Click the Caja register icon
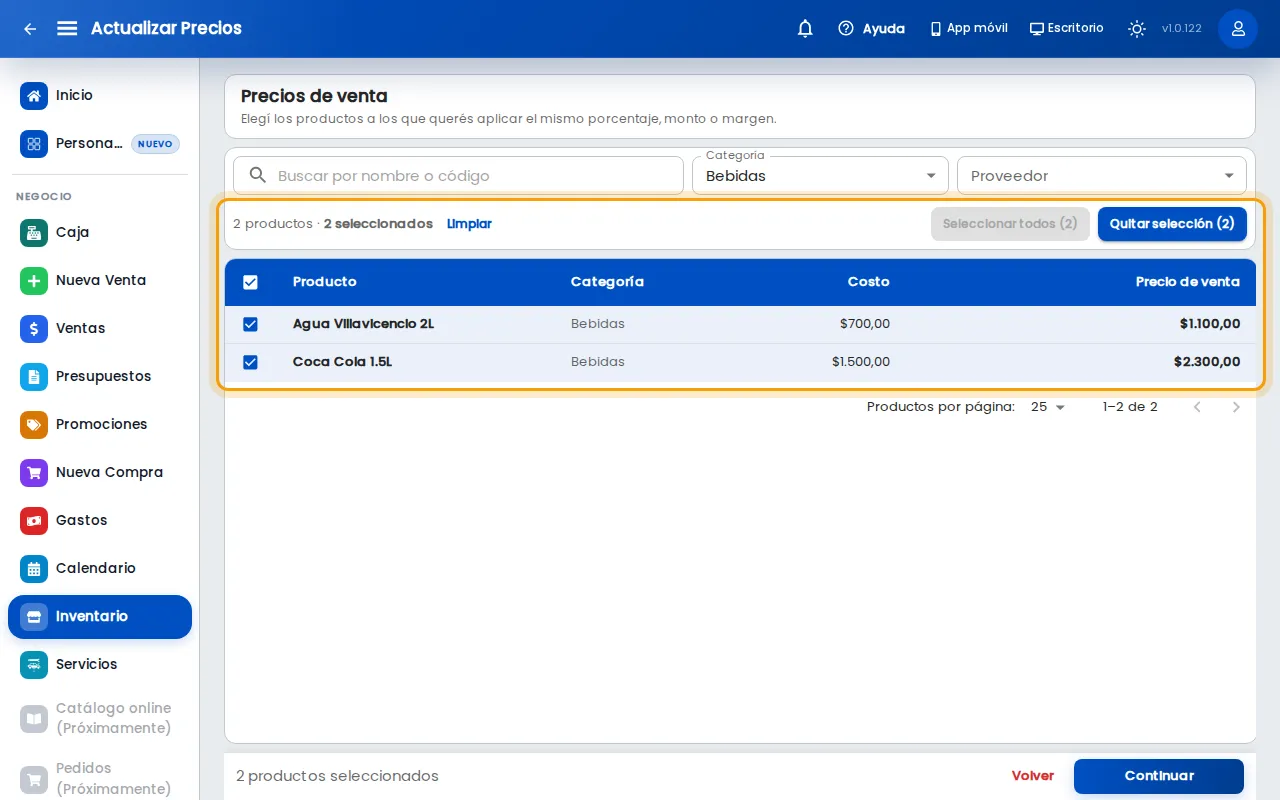 tap(34, 232)
